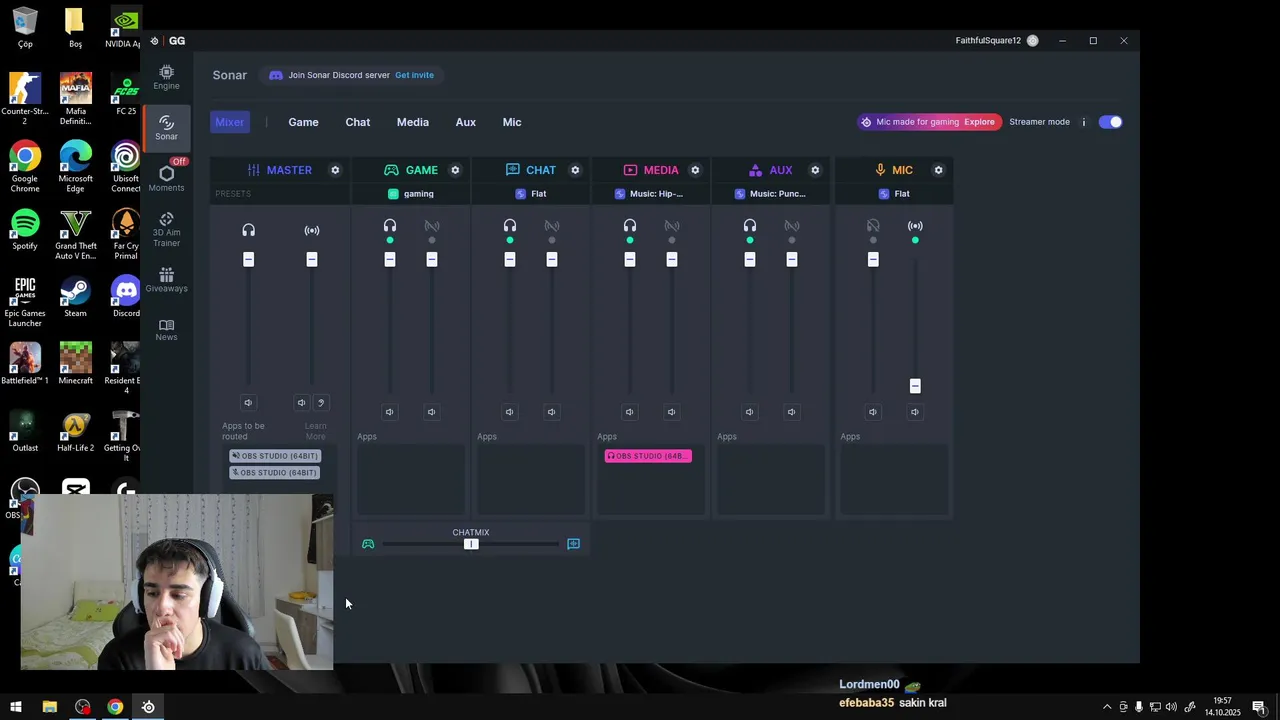Click MASTER headphone volume fader handle
The width and height of the screenshot is (1280, 720).
(x=249, y=260)
